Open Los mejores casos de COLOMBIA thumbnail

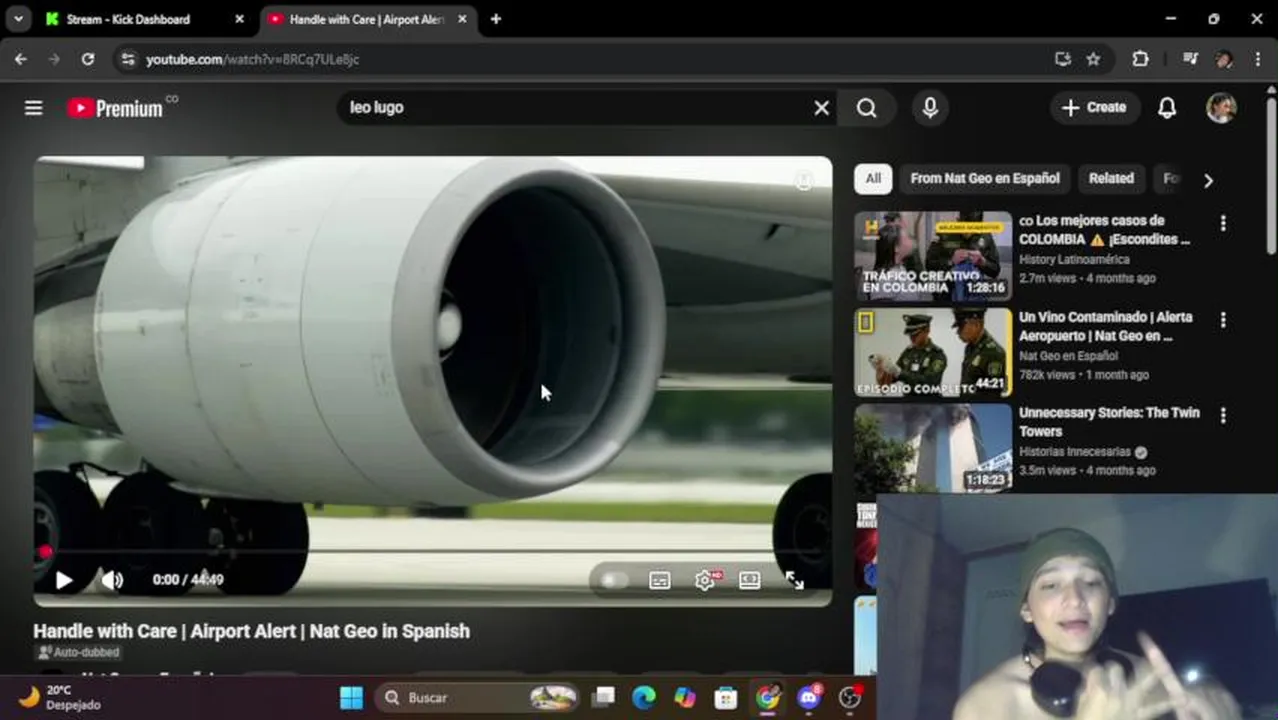933,256
